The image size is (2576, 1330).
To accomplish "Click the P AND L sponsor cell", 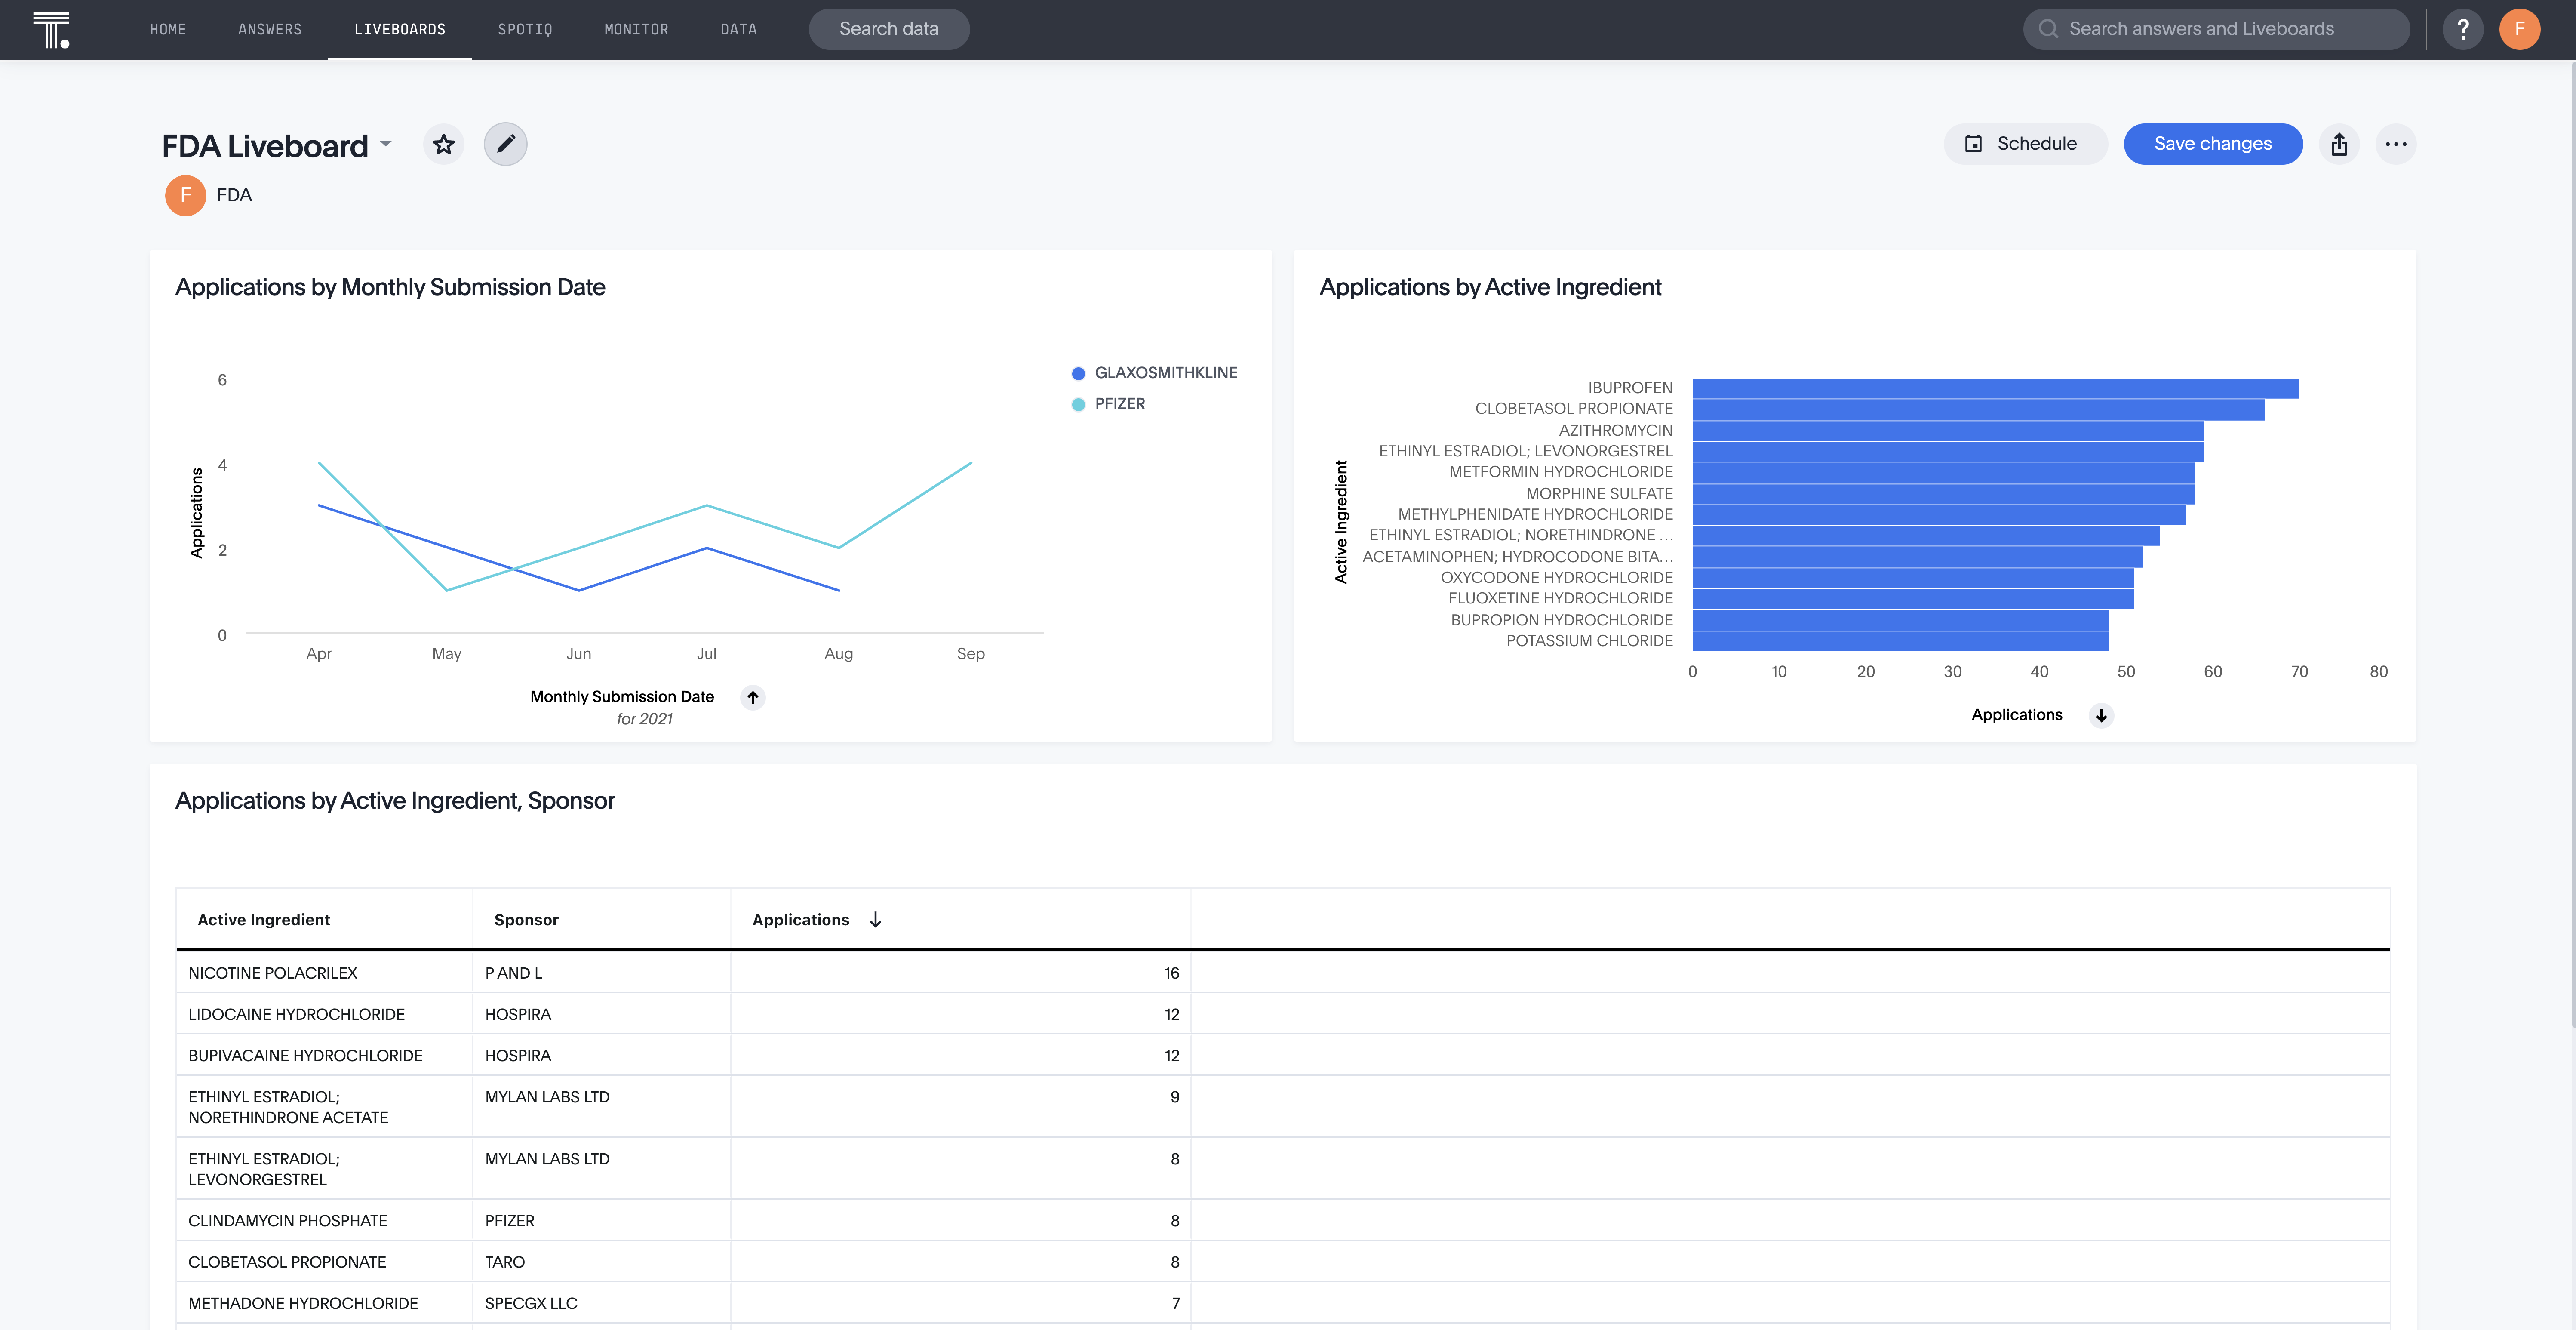I will 601,973.
